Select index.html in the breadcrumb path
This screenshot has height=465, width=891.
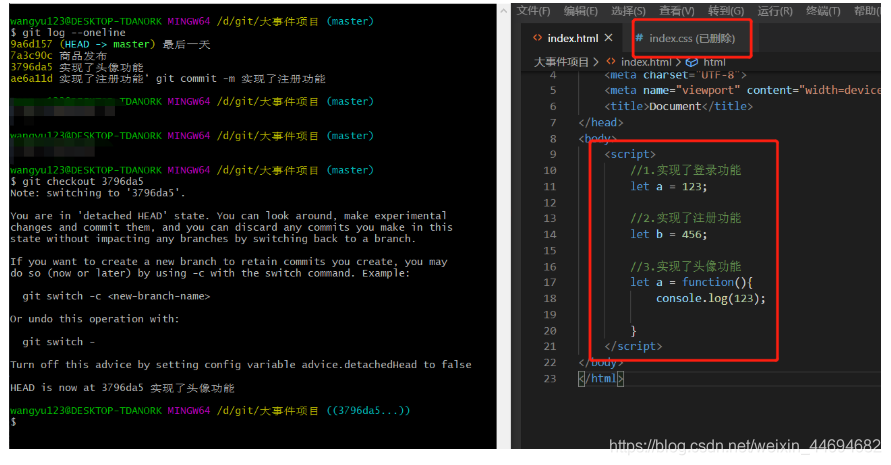point(646,62)
